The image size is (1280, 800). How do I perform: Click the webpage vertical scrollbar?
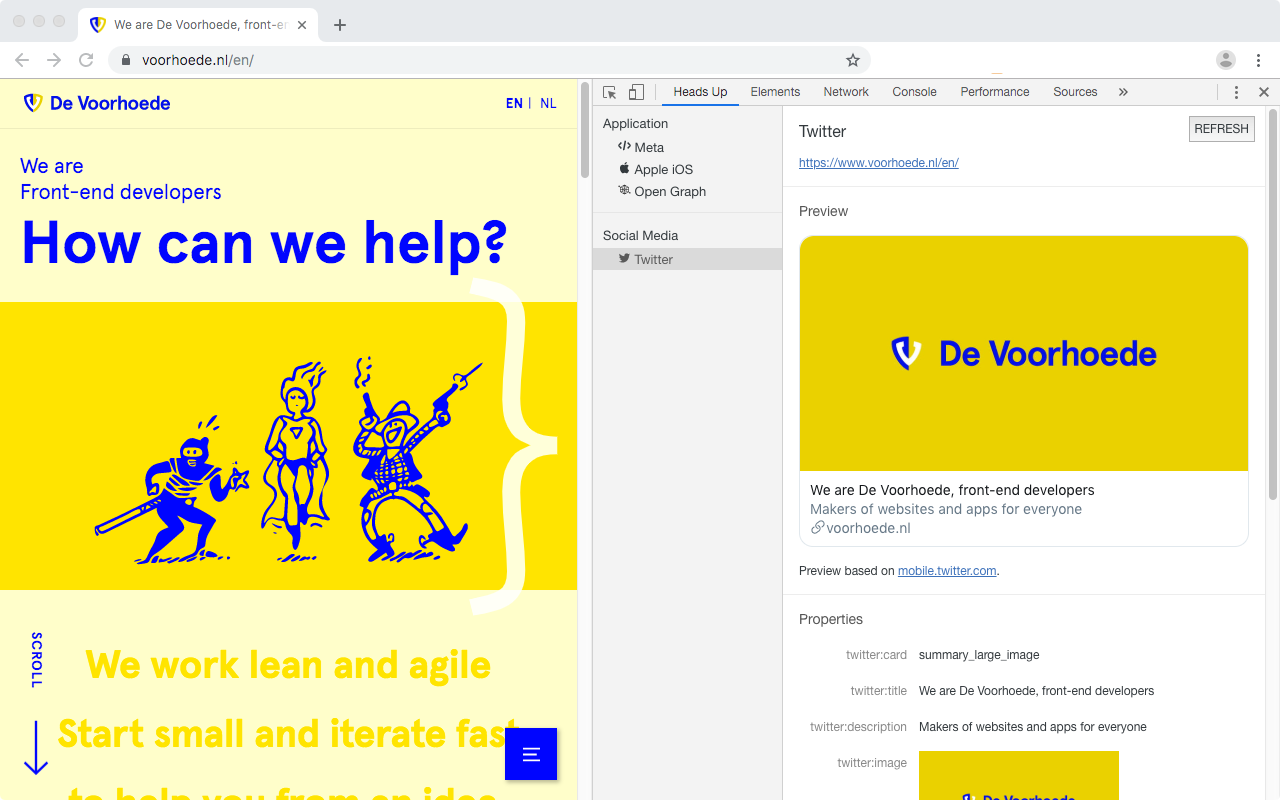(x=585, y=130)
